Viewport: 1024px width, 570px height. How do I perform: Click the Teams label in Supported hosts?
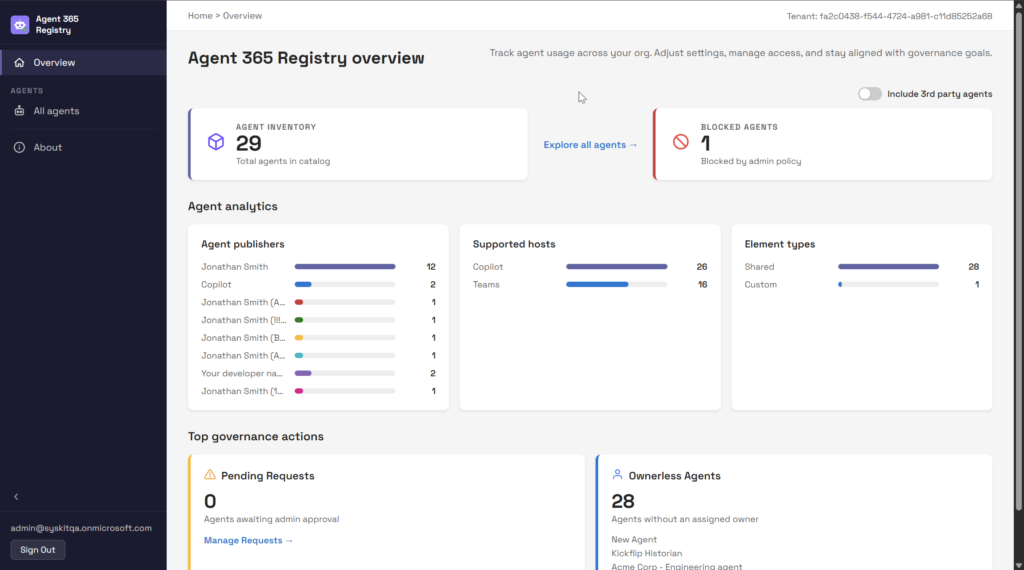(x=486, y=285)
